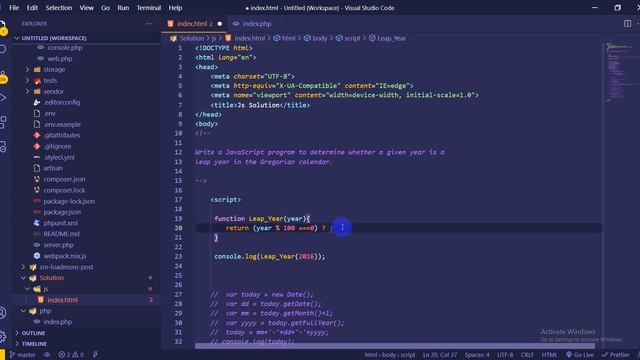Open Run and Debug view
The image size is (640, 360).
pos(2,98)
